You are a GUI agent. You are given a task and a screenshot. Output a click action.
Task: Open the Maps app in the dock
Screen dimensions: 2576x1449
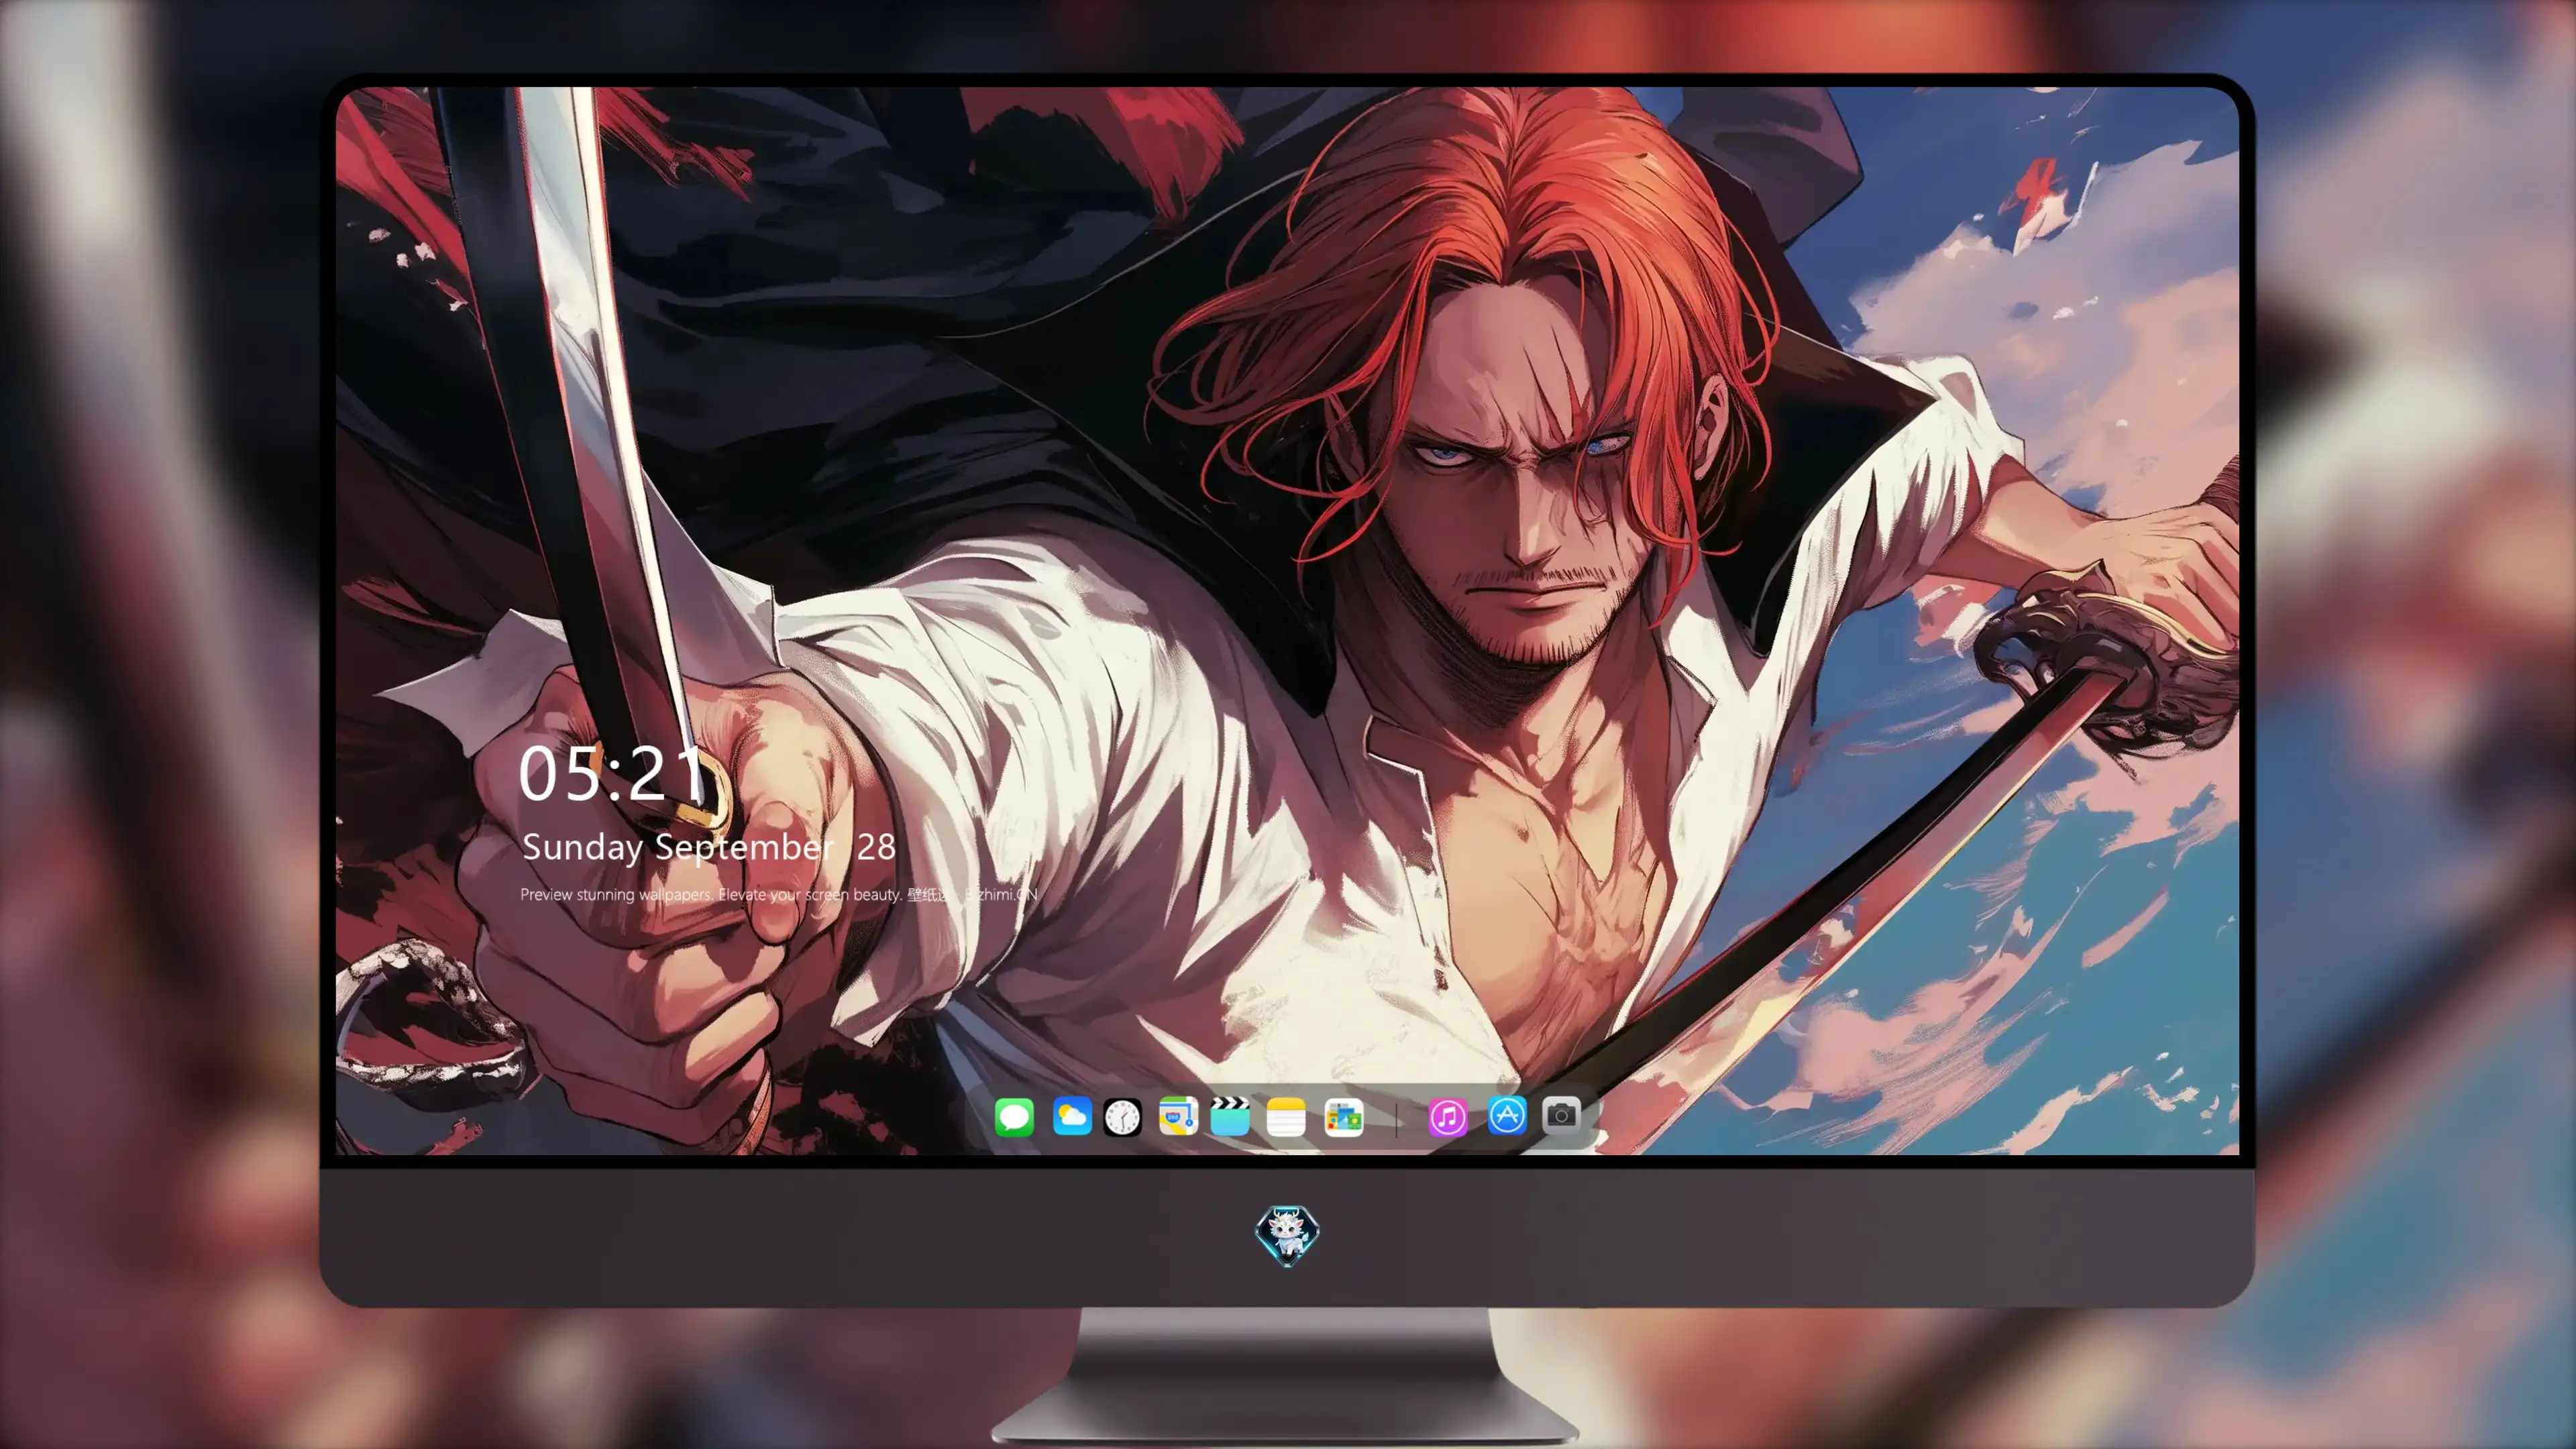(x=1178, y=1116)
